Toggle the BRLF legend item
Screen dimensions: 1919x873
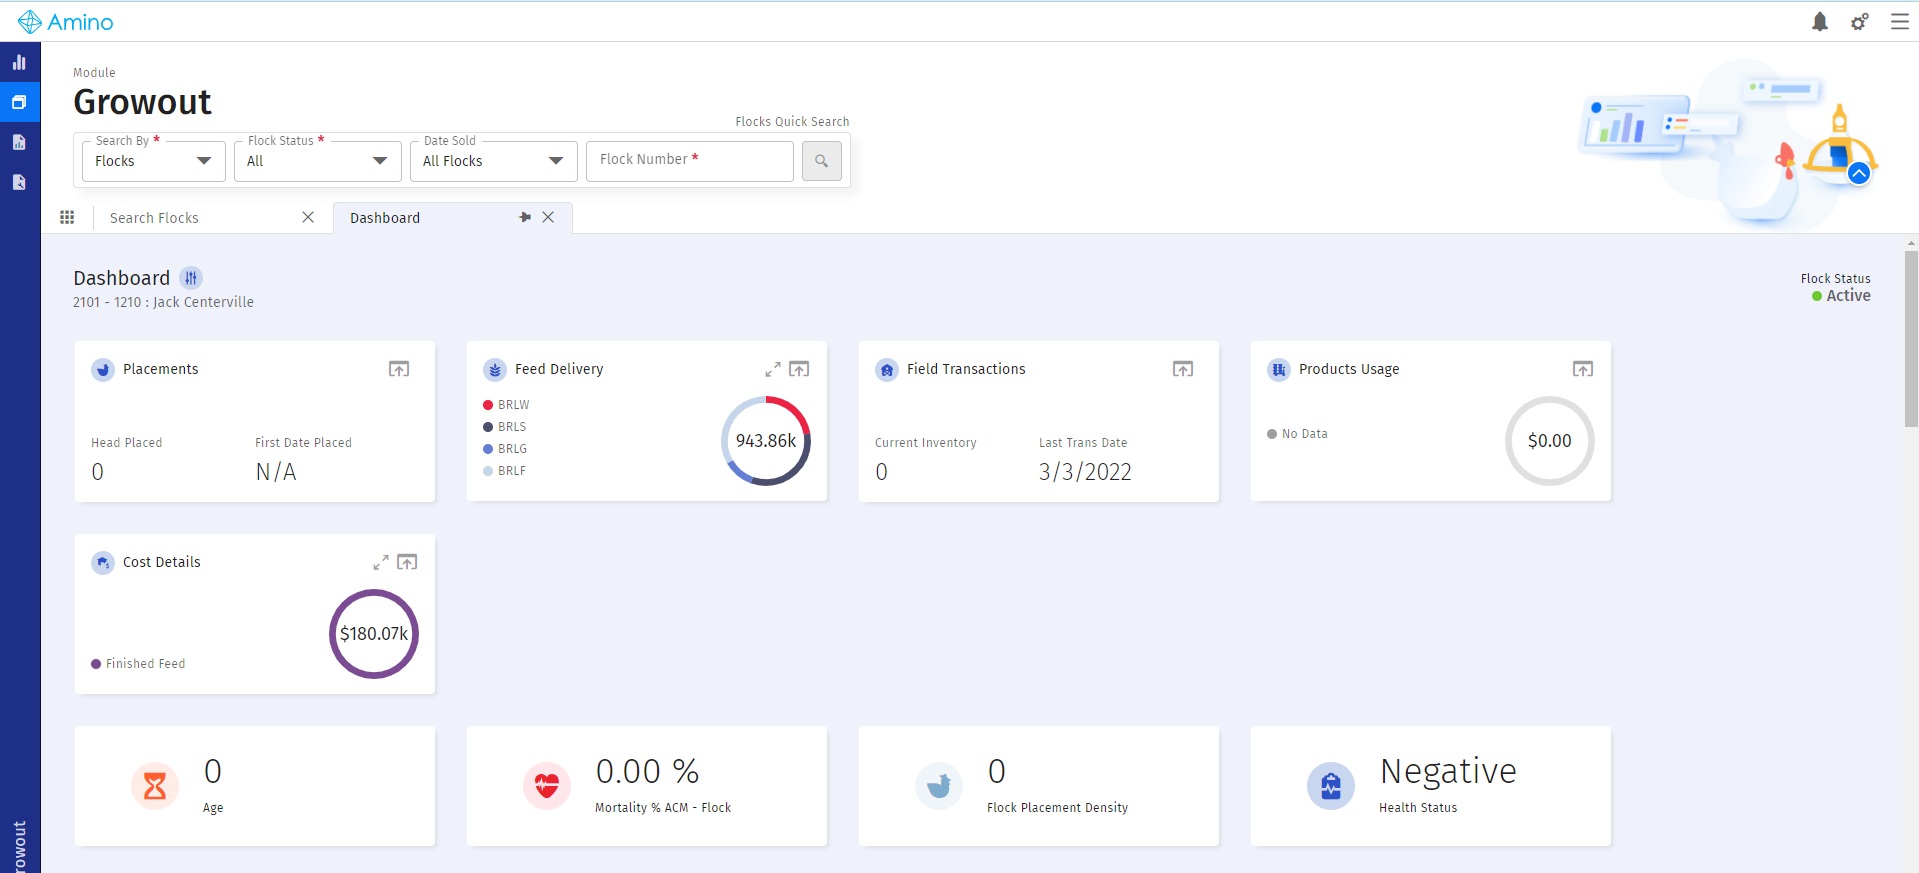click(x=505, y=471)
